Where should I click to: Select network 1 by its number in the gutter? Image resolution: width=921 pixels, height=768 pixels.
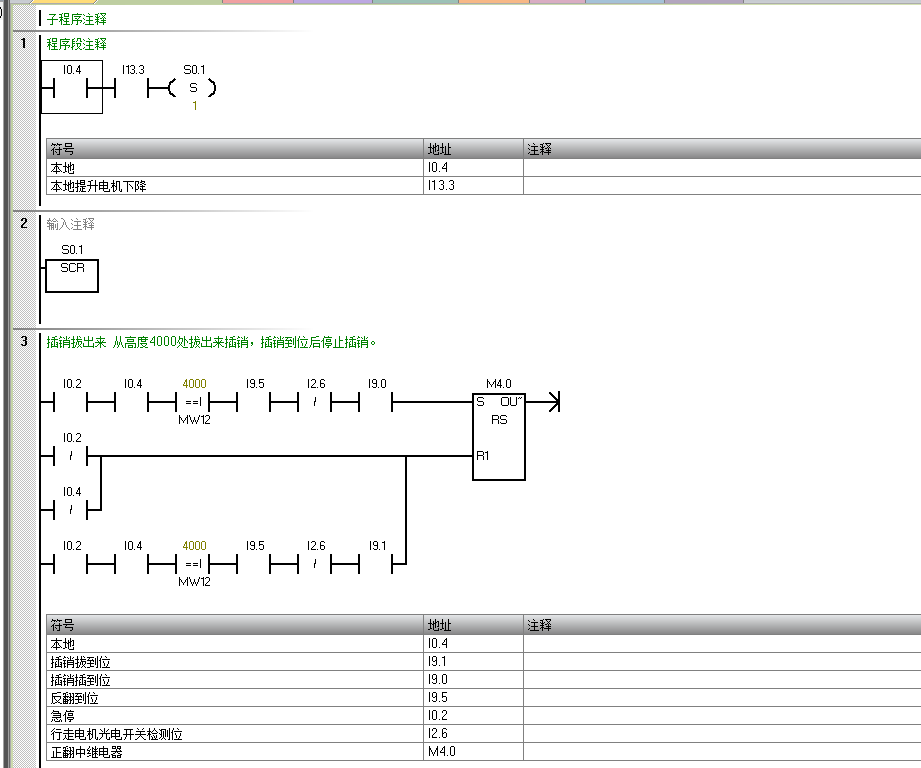click(x=24, y=44)
